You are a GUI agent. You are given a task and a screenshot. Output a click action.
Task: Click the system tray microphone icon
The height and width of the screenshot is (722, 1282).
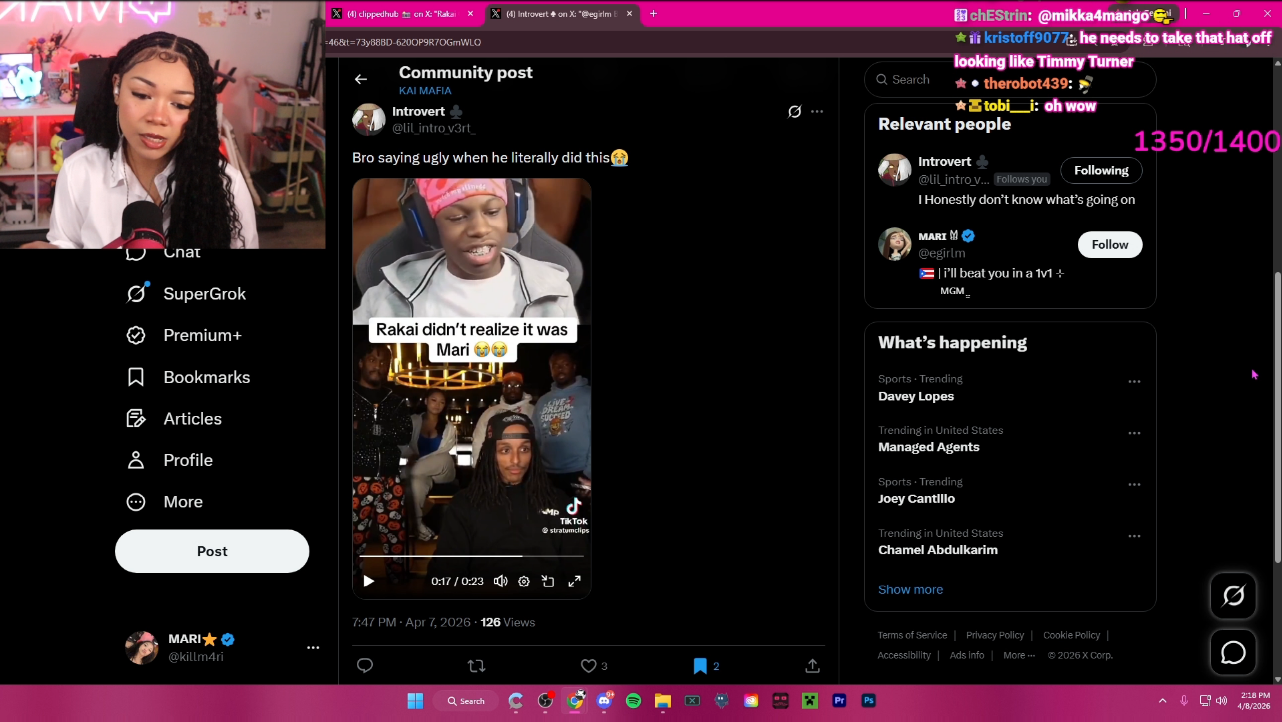(x=1184, y=701)
